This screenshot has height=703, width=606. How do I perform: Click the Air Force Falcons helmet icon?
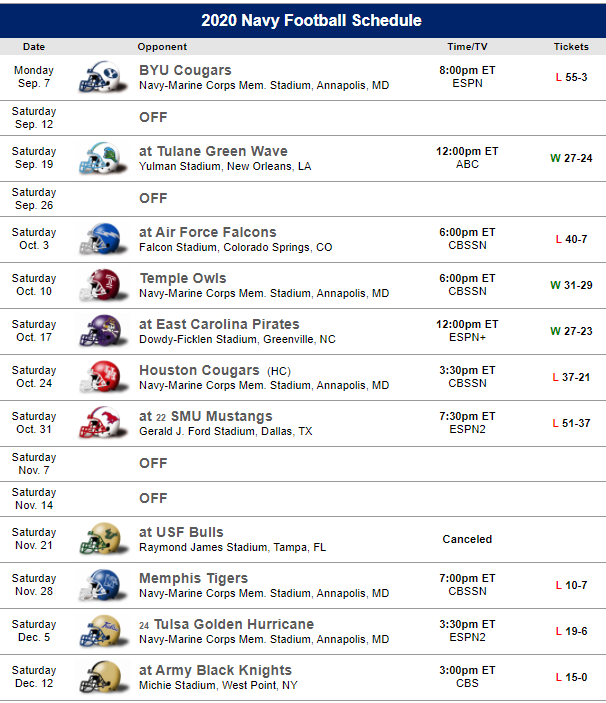pyautogui.click(x=99, y=239)
